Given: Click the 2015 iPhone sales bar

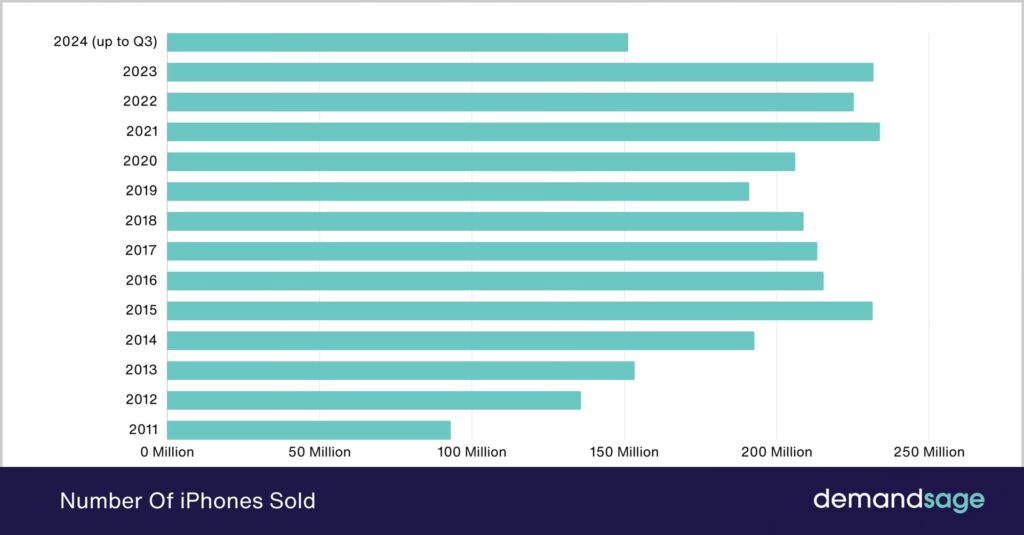Looking at the screenshot, I should 520,311.
